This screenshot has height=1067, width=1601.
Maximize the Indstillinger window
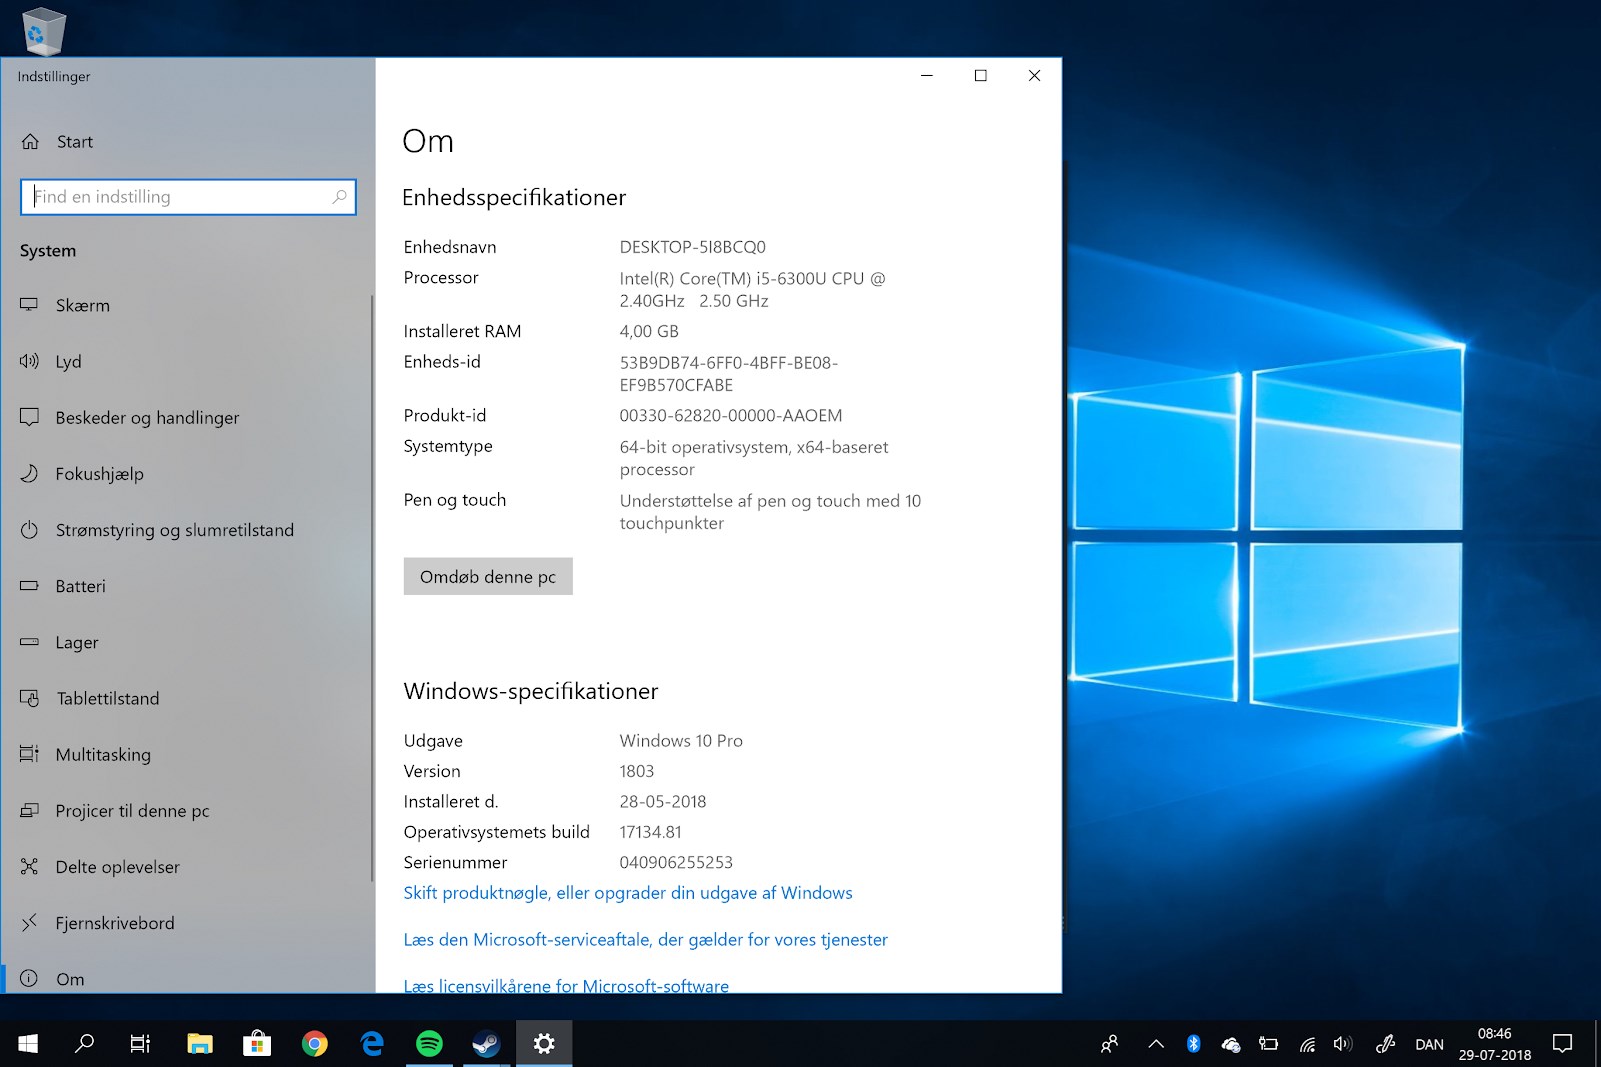pyautogui.click(x=981, y=75)
